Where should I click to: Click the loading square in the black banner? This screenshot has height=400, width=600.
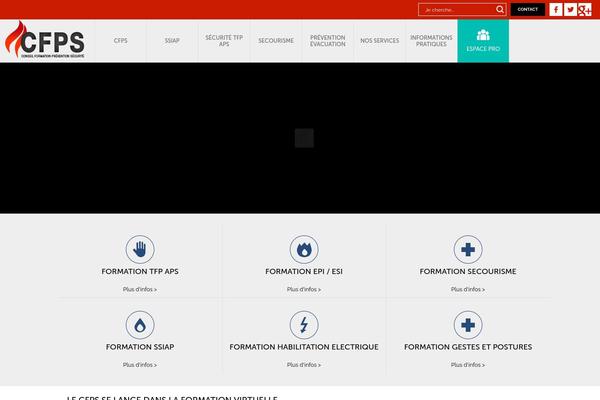304,138
